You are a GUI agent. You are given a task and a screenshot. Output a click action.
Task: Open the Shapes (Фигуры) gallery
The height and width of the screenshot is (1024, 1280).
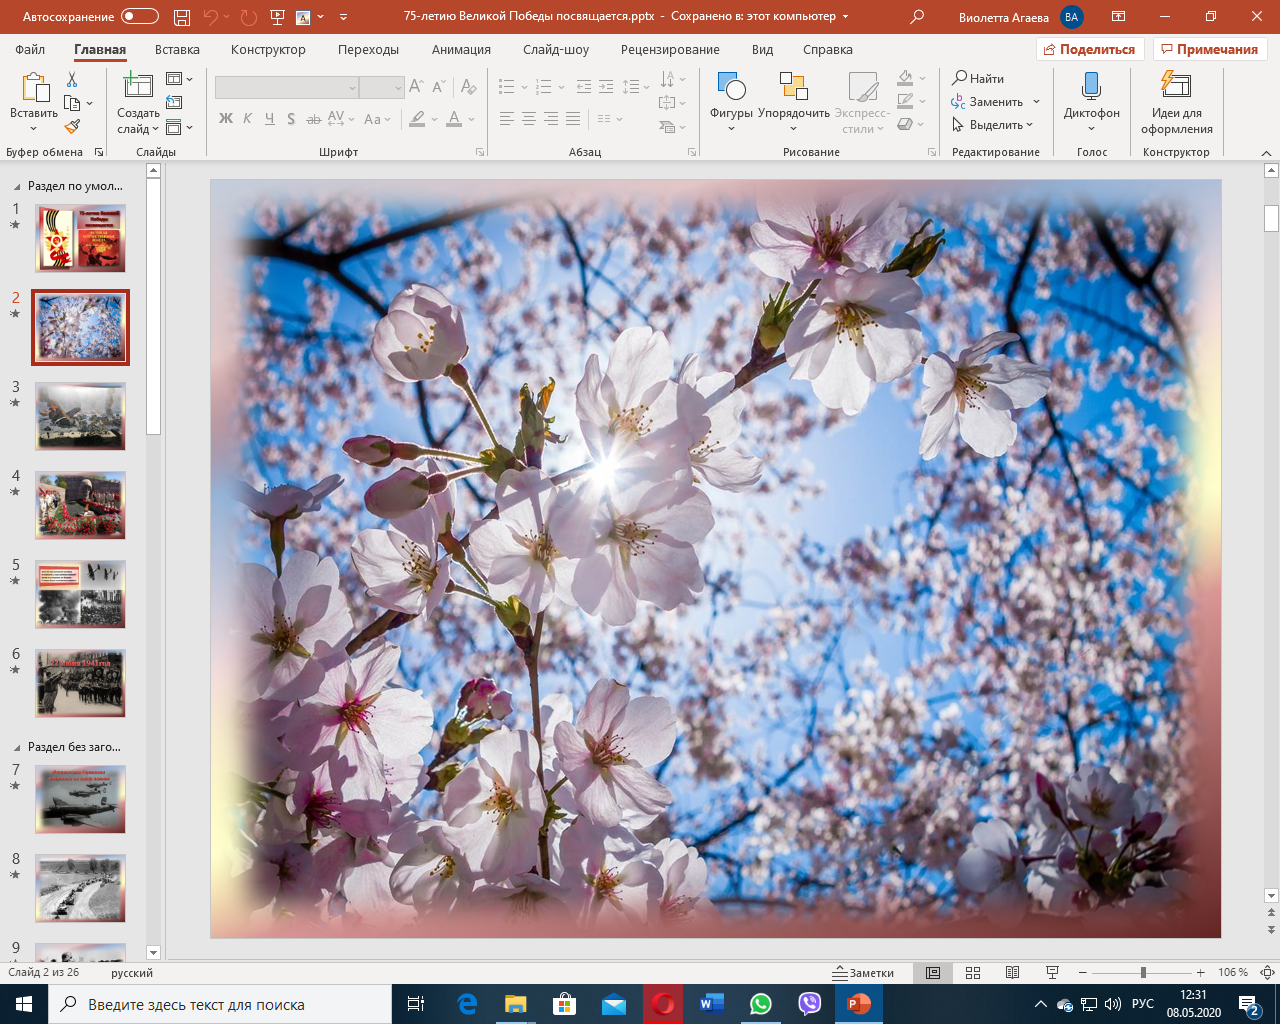pos(731,101)
